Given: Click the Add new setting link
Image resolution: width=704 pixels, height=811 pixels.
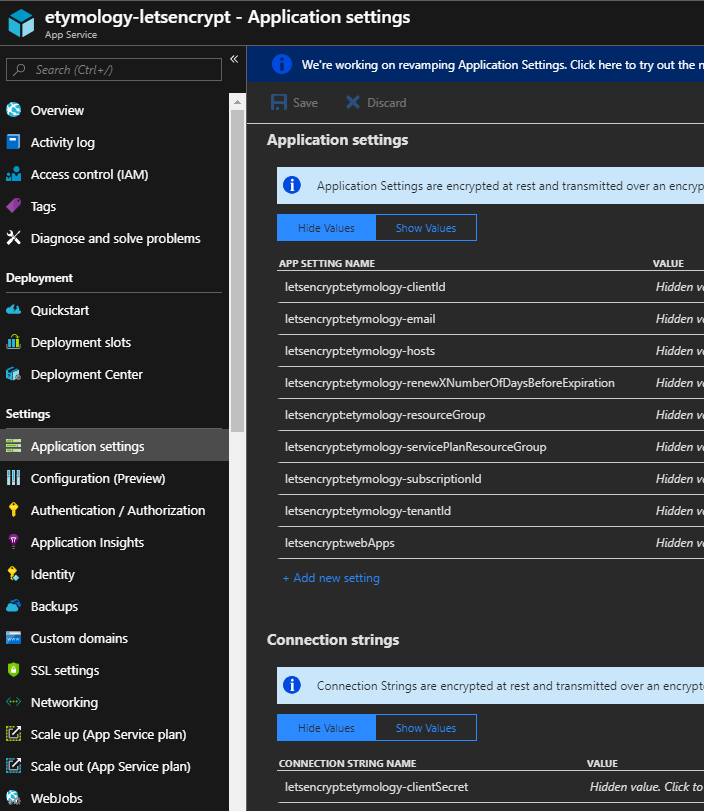Looking at the screenshot, I should pyautogui.click(x=331, y=578).
